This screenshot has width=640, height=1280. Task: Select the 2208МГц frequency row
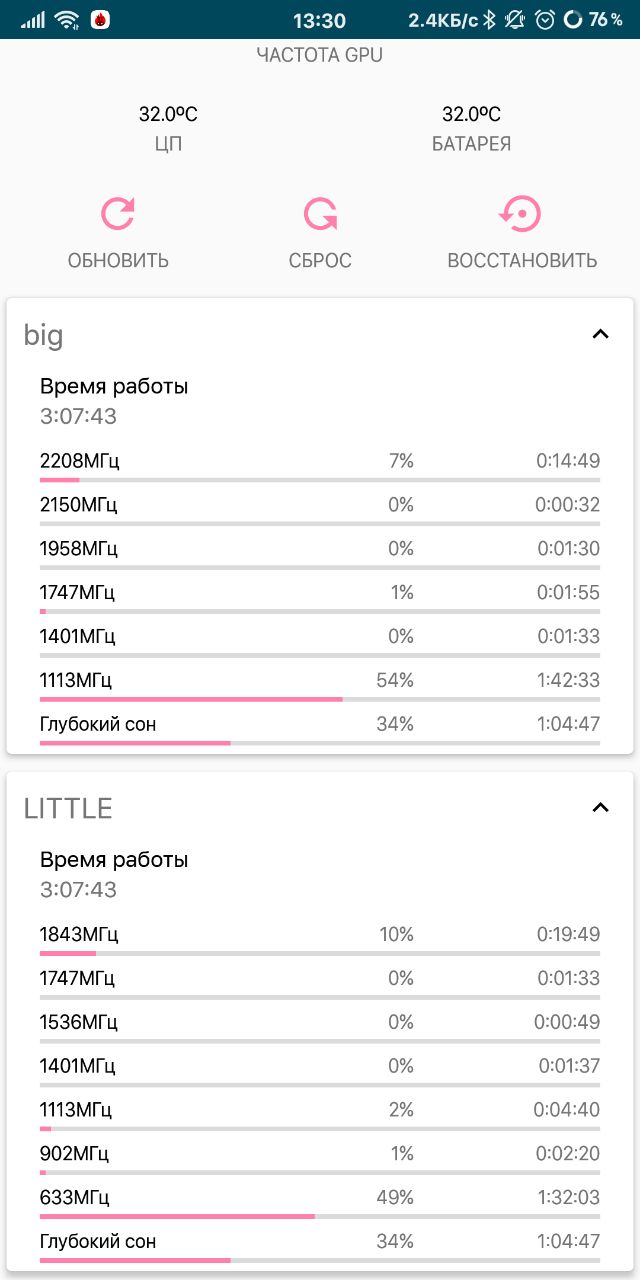point(320,466)
